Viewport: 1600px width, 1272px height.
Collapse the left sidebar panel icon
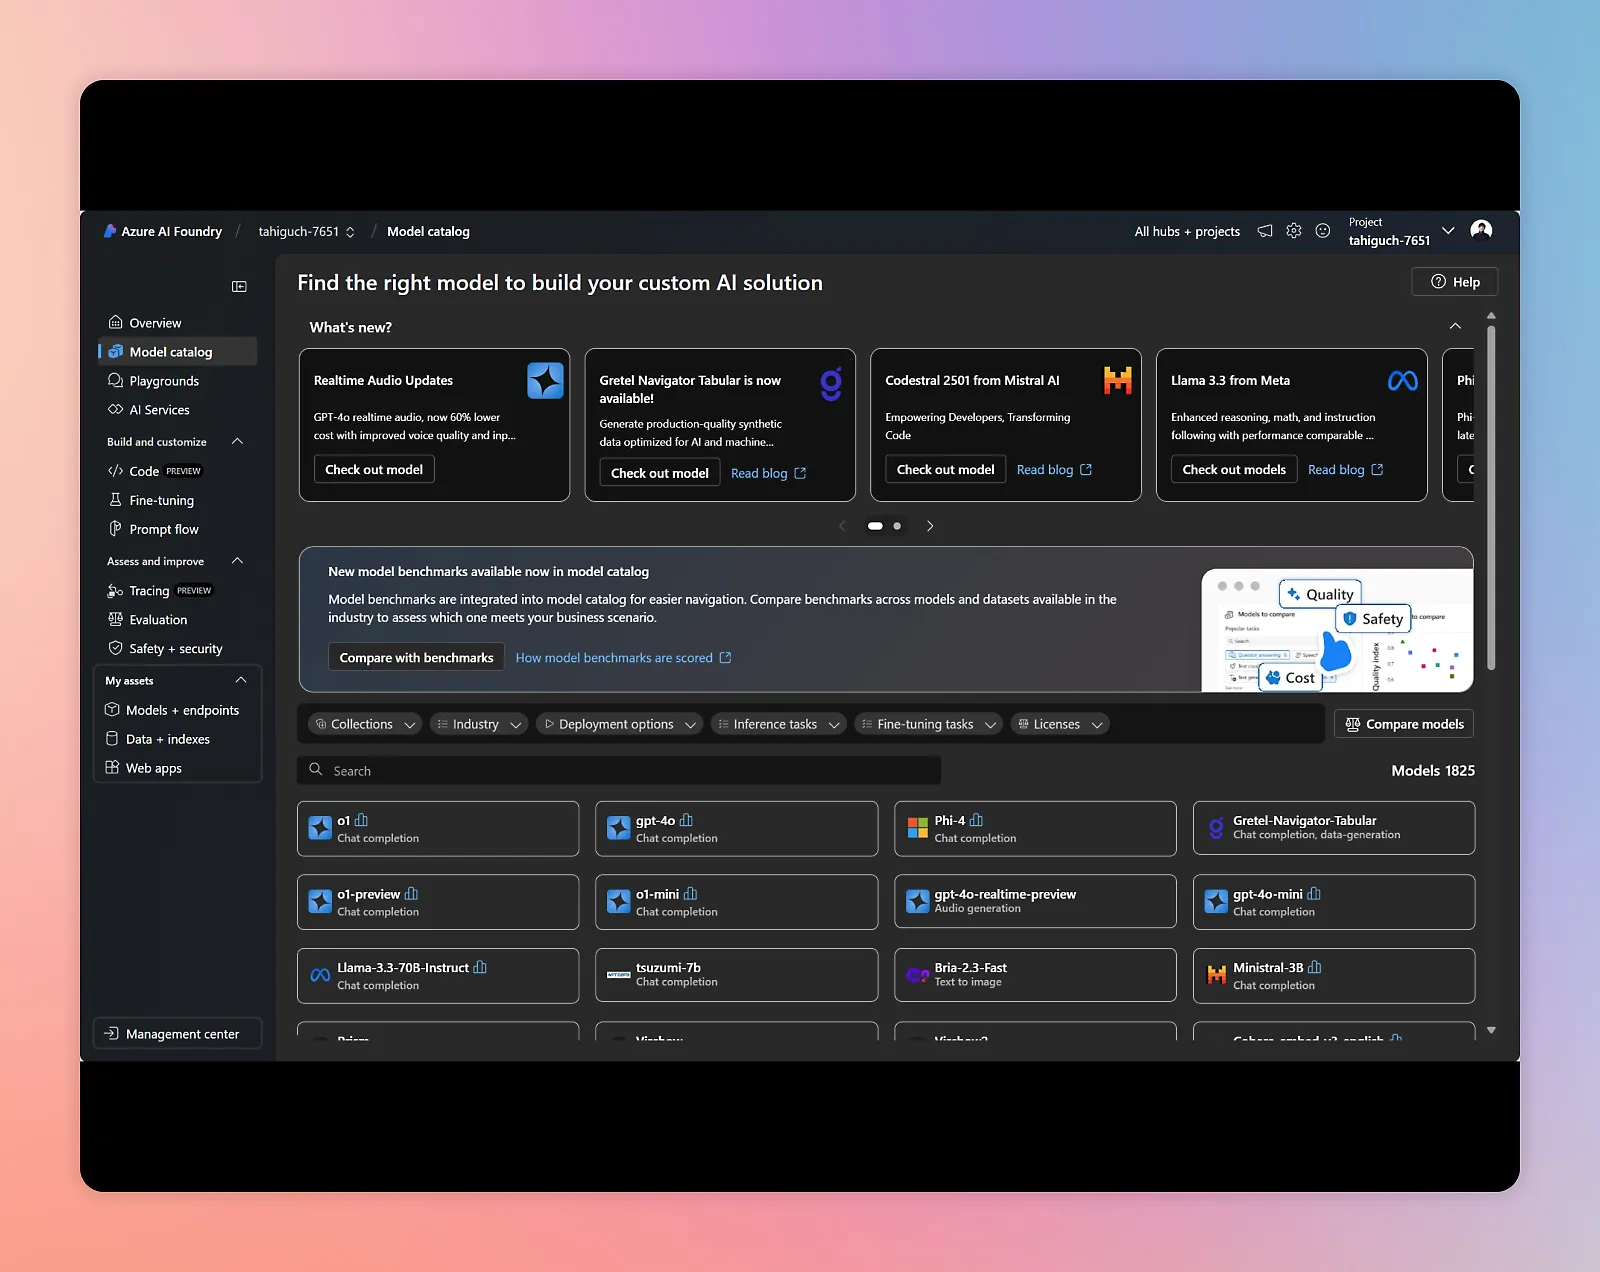[x=239, y=287]
